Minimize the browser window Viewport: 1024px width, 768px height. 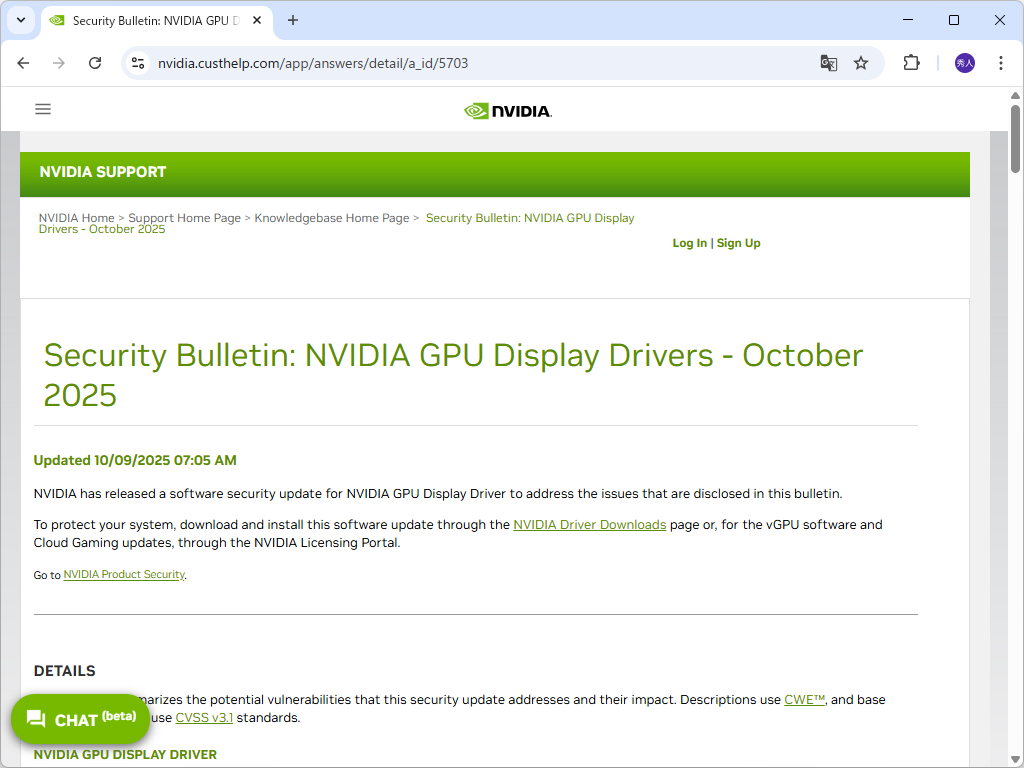908,20
